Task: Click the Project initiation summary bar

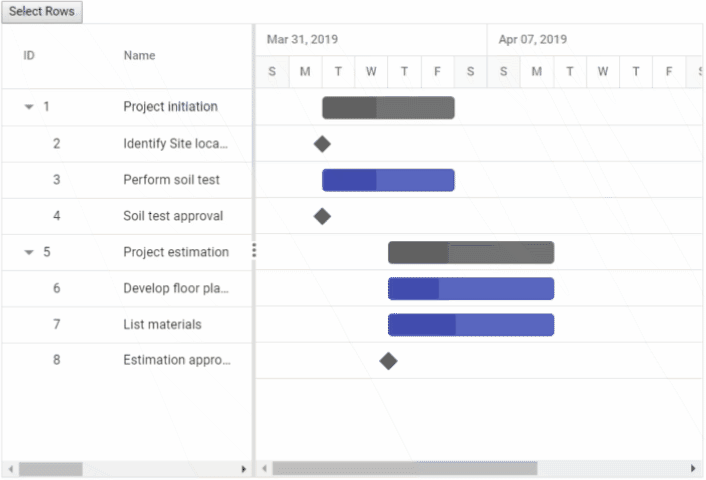Action: tap(388, 108)
